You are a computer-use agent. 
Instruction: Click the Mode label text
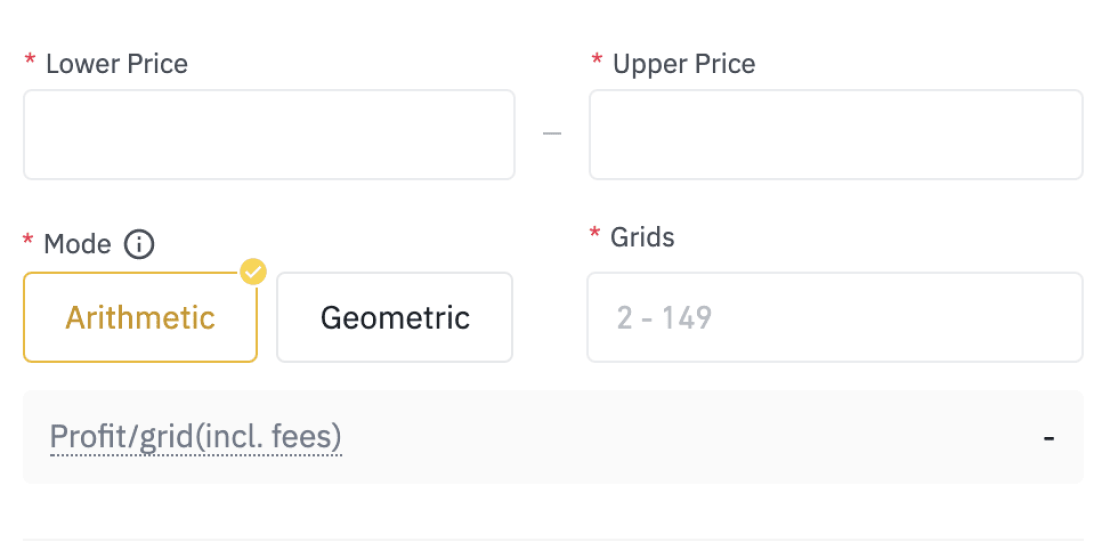click(x=77, y=244)
